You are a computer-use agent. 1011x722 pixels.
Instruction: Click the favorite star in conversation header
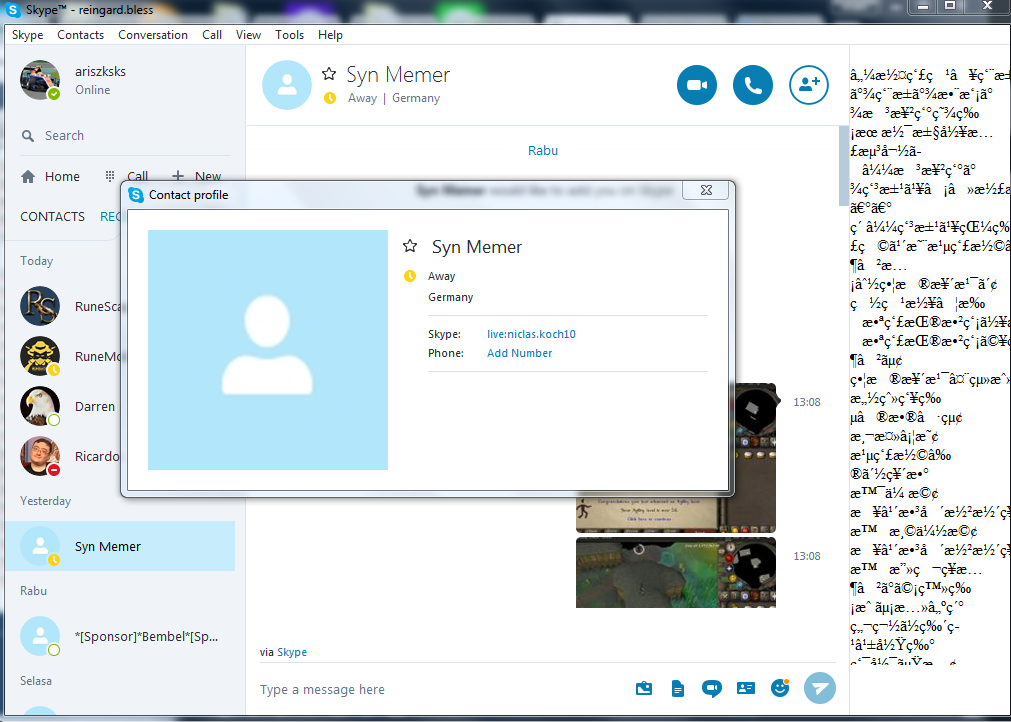[x=329, y=73]
